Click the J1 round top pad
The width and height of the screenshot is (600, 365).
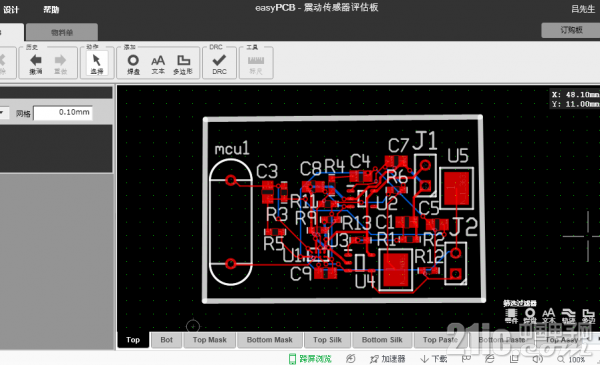coord(426,166)
